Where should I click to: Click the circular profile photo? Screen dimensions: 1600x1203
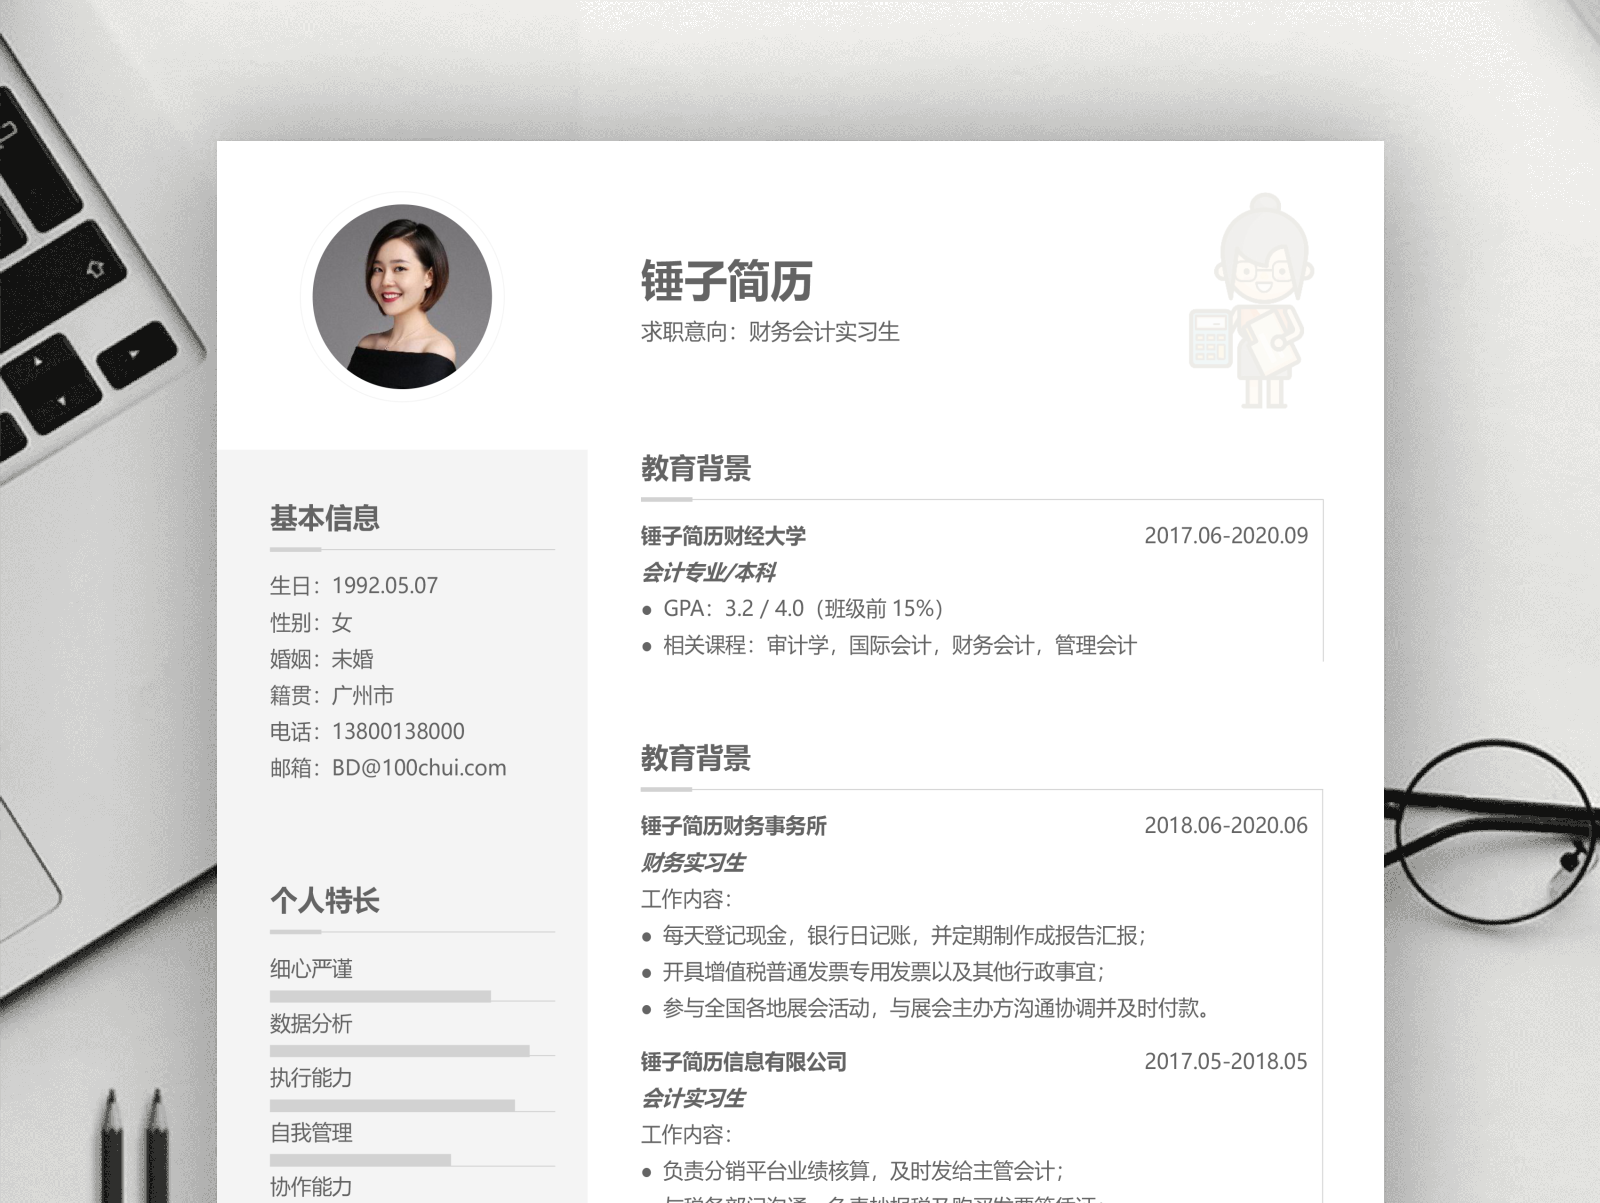coord(402,297)
